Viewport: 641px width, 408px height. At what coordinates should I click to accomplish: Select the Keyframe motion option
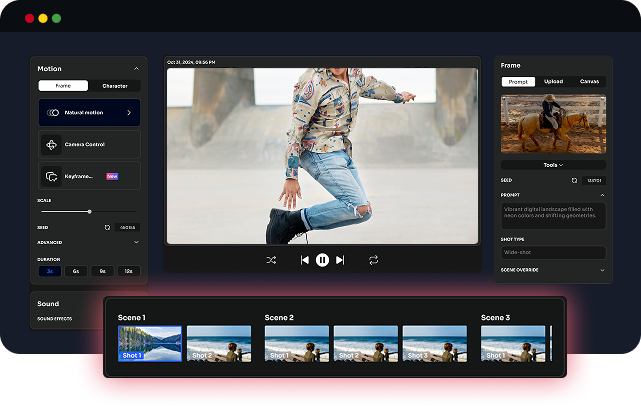click(89, 176)
